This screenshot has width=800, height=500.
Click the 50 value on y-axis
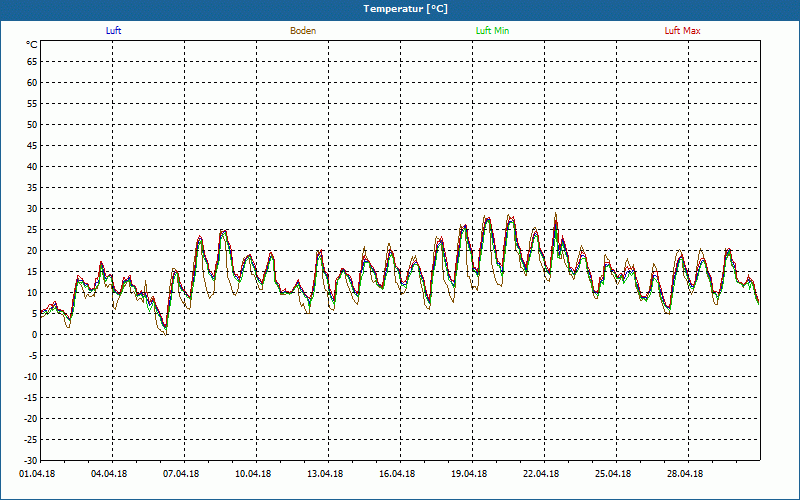(32, 124)
